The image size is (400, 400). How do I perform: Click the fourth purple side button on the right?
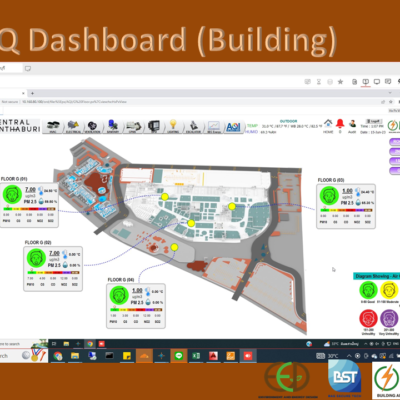pyautogui.click(x=395, y=171)
